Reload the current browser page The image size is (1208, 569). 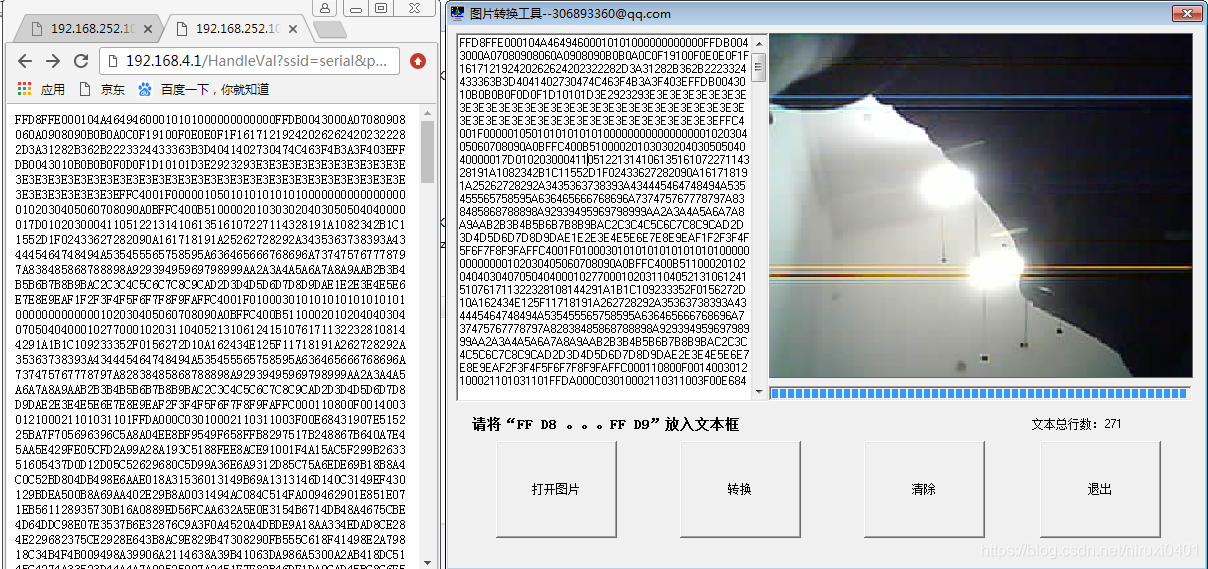(81, 61)
